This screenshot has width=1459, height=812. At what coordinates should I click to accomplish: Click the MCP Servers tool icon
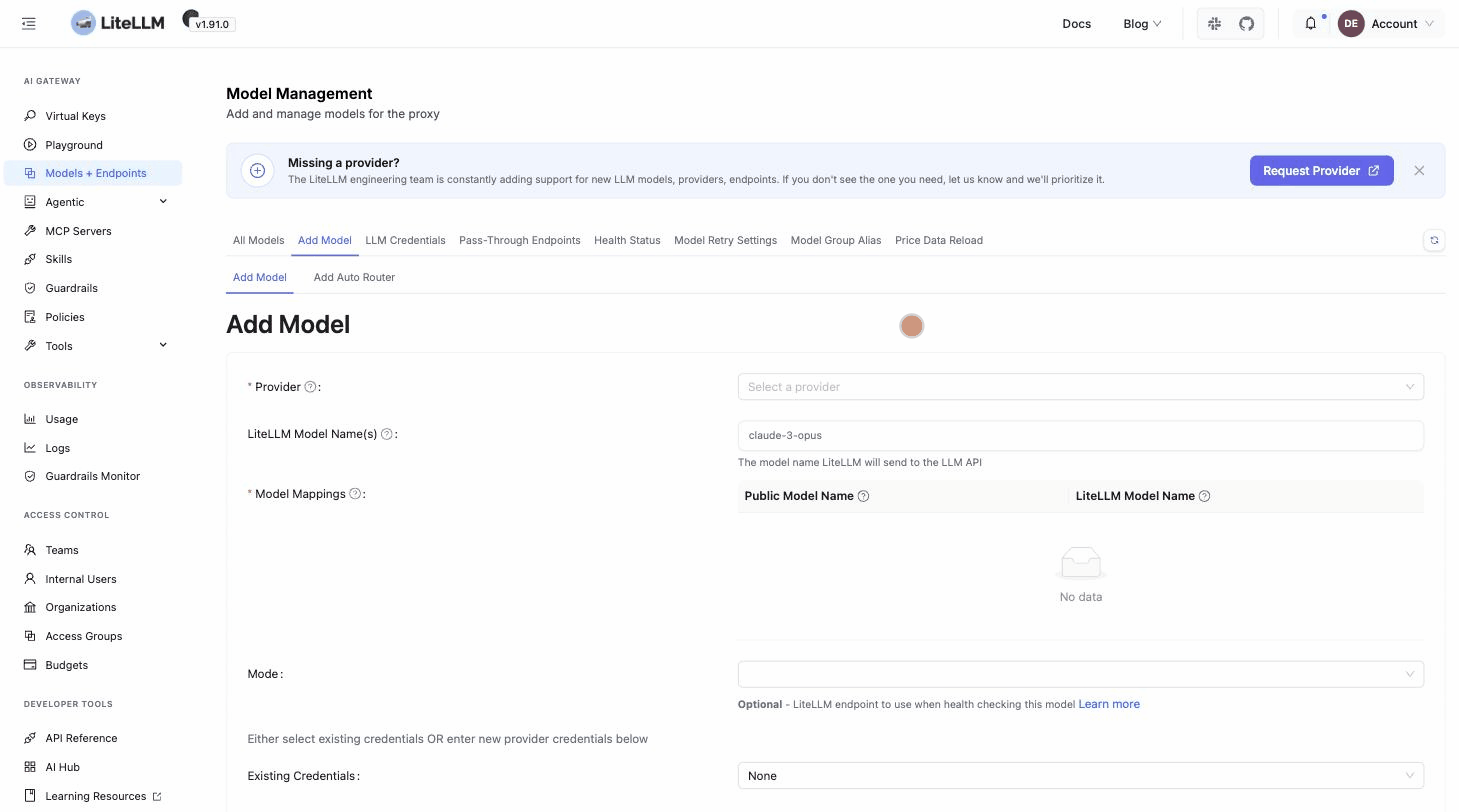click(x=30, y=231)
